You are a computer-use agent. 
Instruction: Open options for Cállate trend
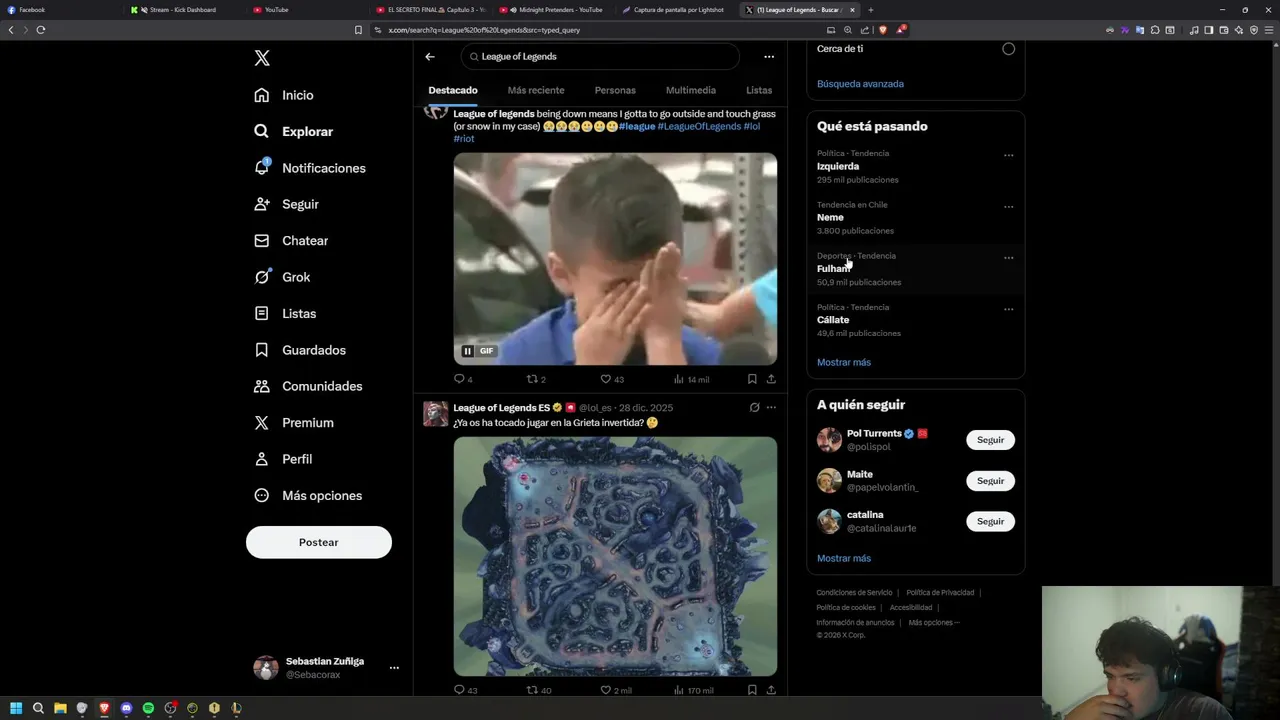[x=1008, y=309]
